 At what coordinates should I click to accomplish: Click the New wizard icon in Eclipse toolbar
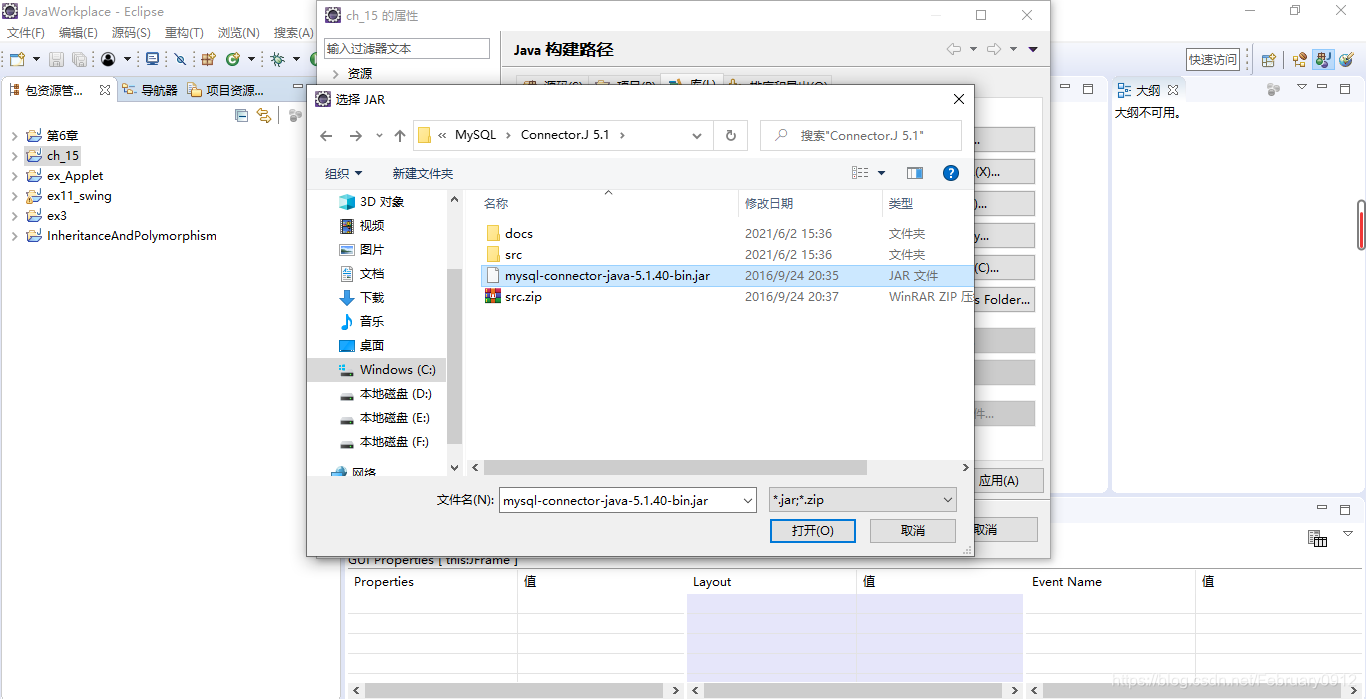pos(17,59)
